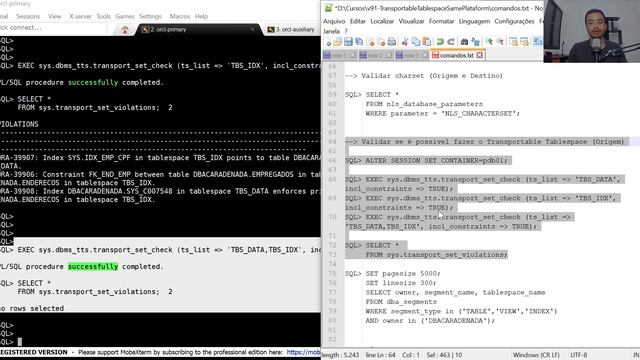Click the Close document icon in the toolbar
640x360 pixels.
[x=370, y=42]
